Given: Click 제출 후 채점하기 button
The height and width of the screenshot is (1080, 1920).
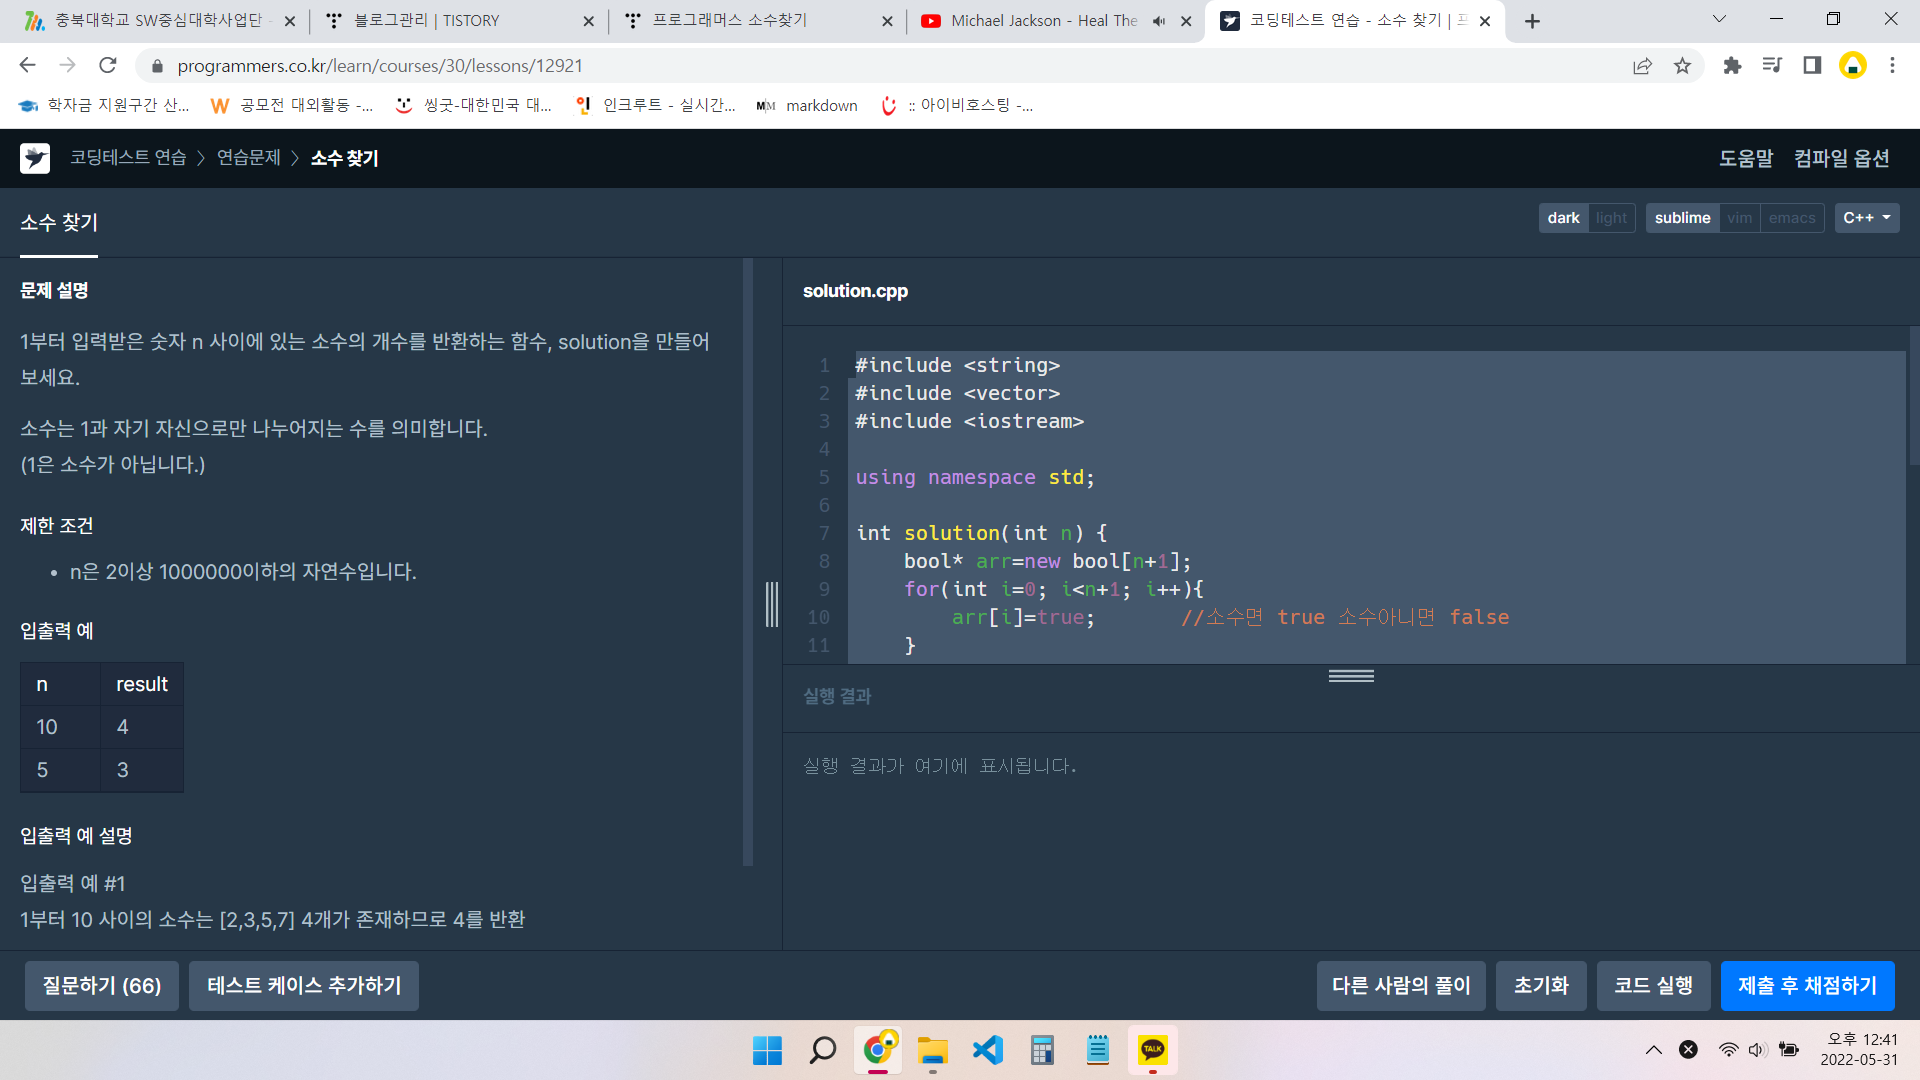Looking at the screenshot, I should (x=1807, y=986).
